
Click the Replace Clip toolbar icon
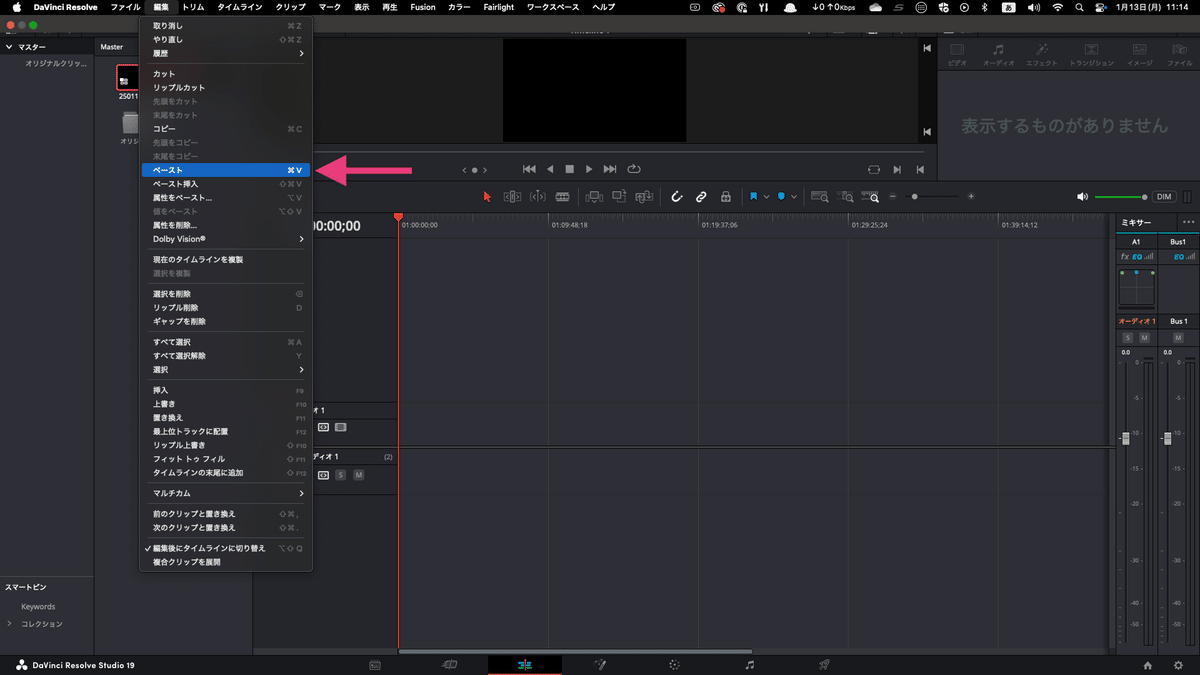[643, 197]
